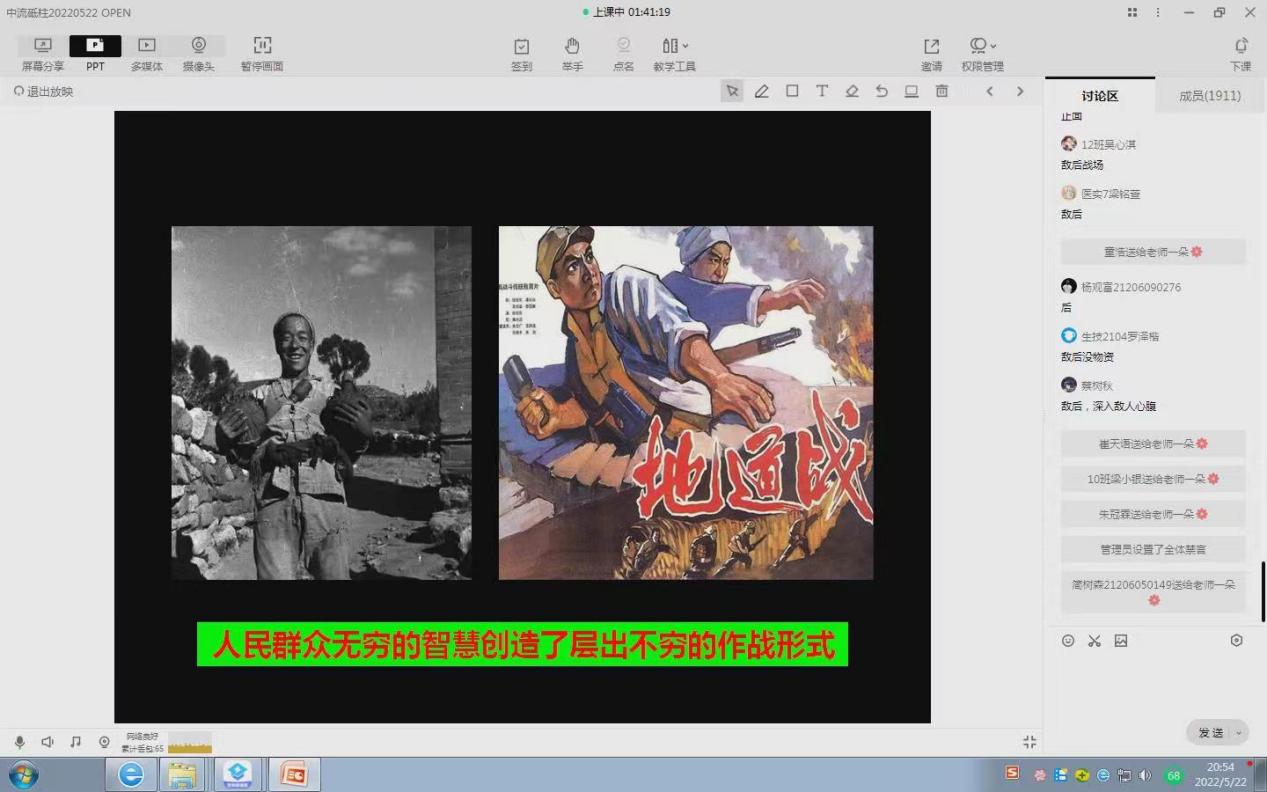
Task: Click the 上课中 01:41:19 class timer
Action: click(x=627, y=12)
